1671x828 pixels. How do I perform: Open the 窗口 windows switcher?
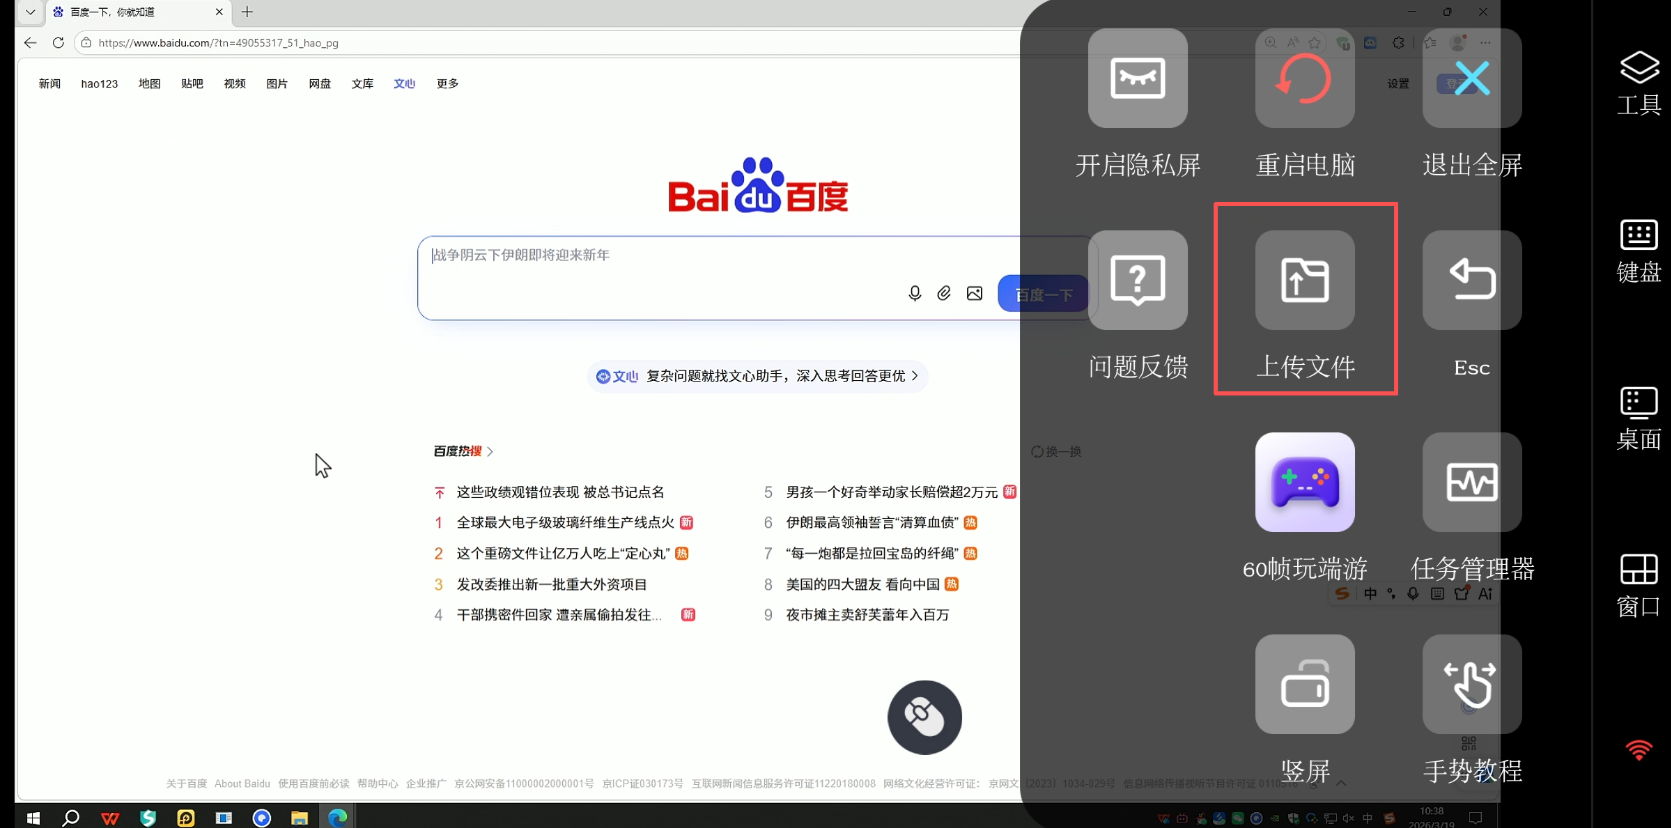point(1639,586)
